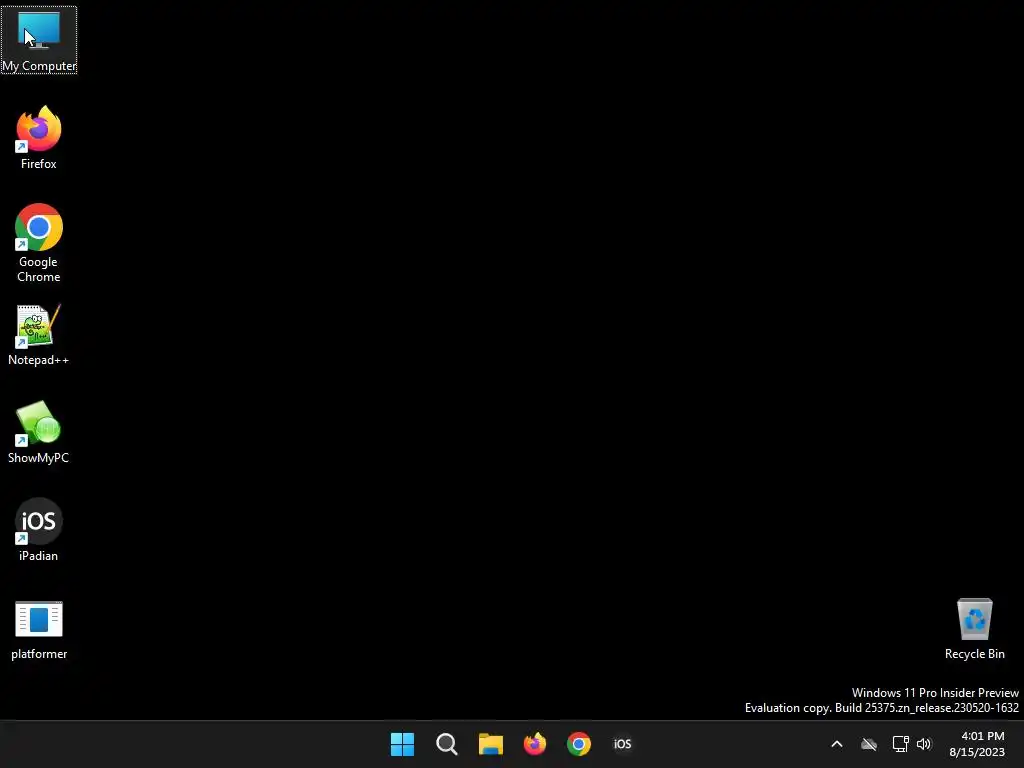Select the Recycle Bin icon
Viewport: 1024px width, 768px height.
pos(974,629)
